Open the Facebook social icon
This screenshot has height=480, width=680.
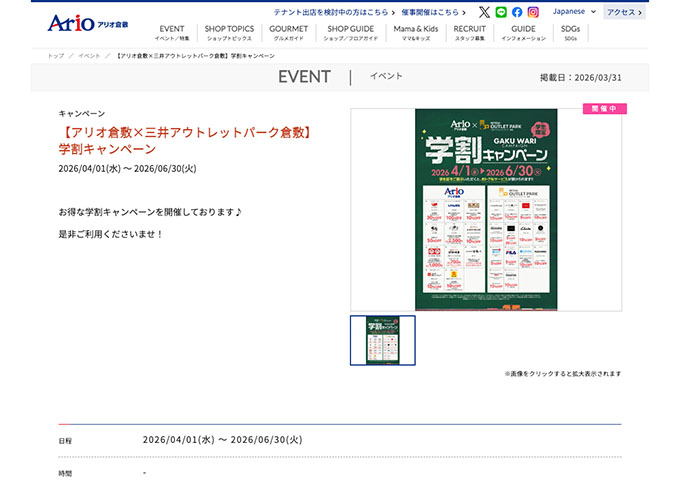click(517, 12)
